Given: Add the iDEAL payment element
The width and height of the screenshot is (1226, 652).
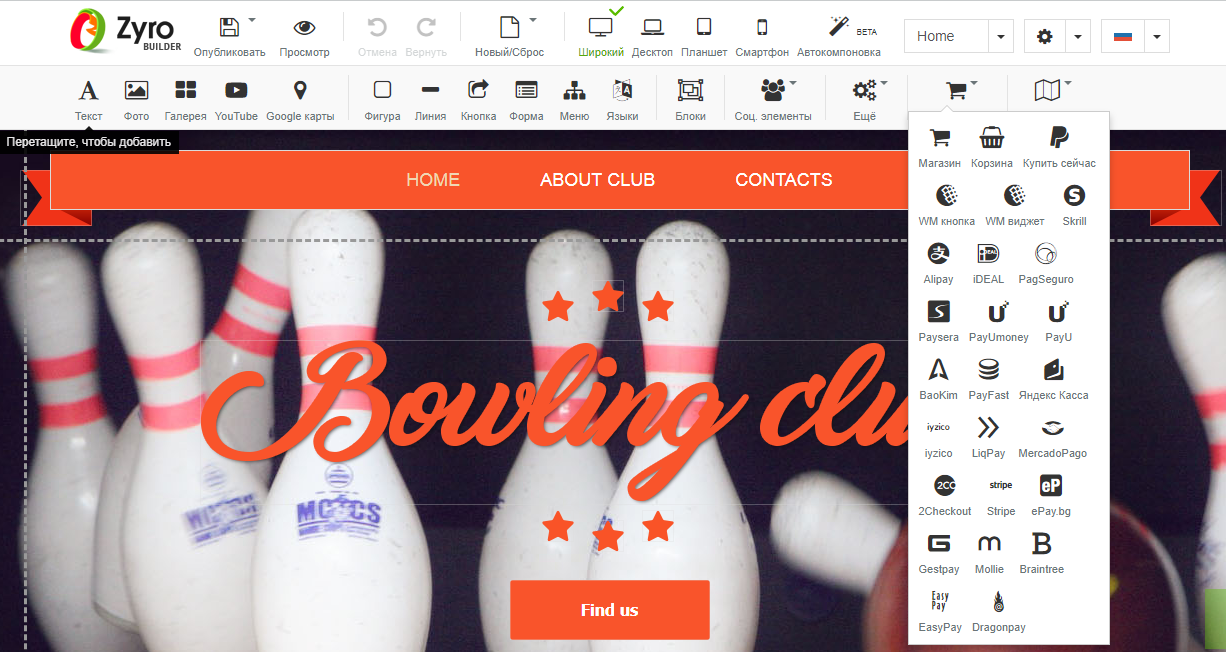Looking at the screenshot, I should click(x=988, y=264).
